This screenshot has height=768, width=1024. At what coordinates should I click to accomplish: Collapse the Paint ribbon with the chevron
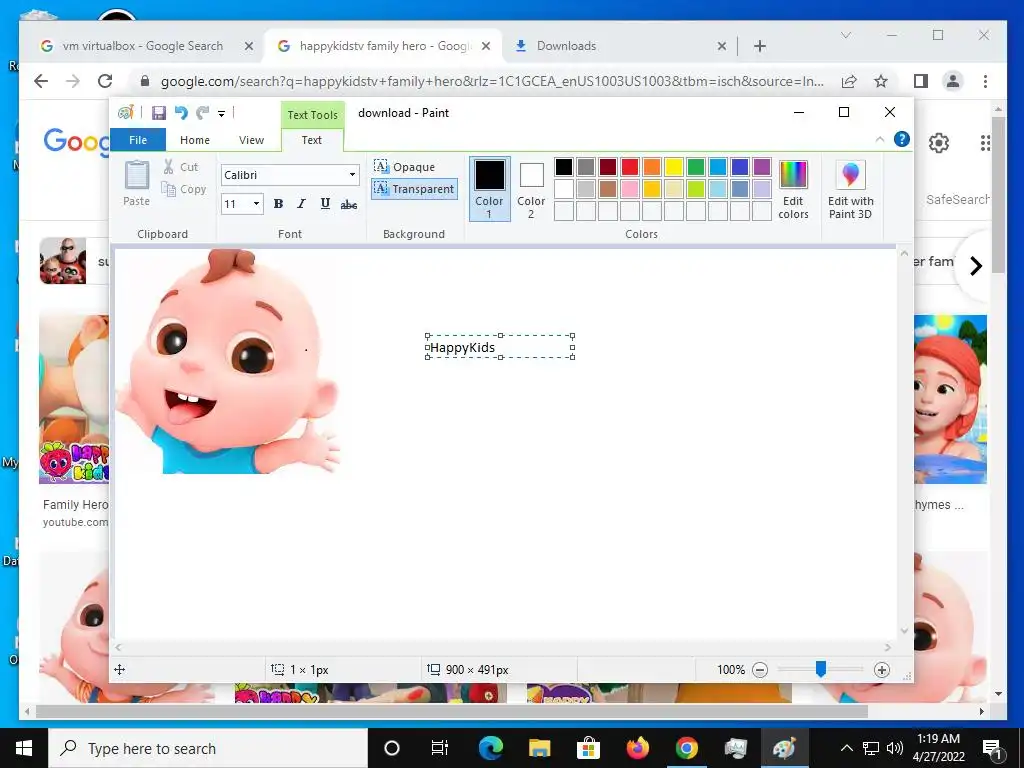pos(880,139)
